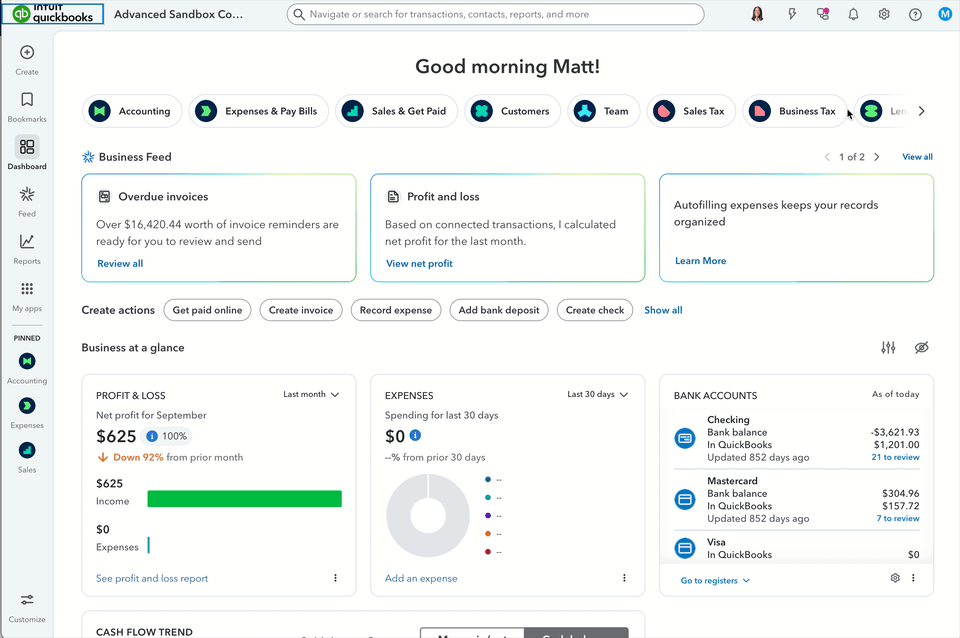
Task: Click the Checking account icon
Action: coord(685,438)
